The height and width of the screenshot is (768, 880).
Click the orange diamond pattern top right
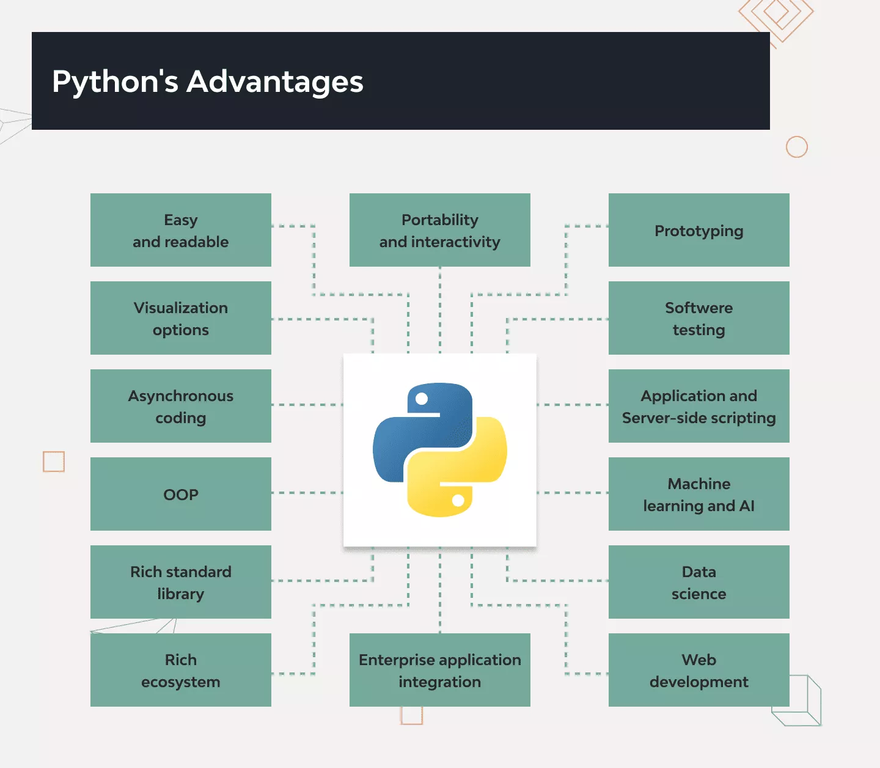(777, 15)
